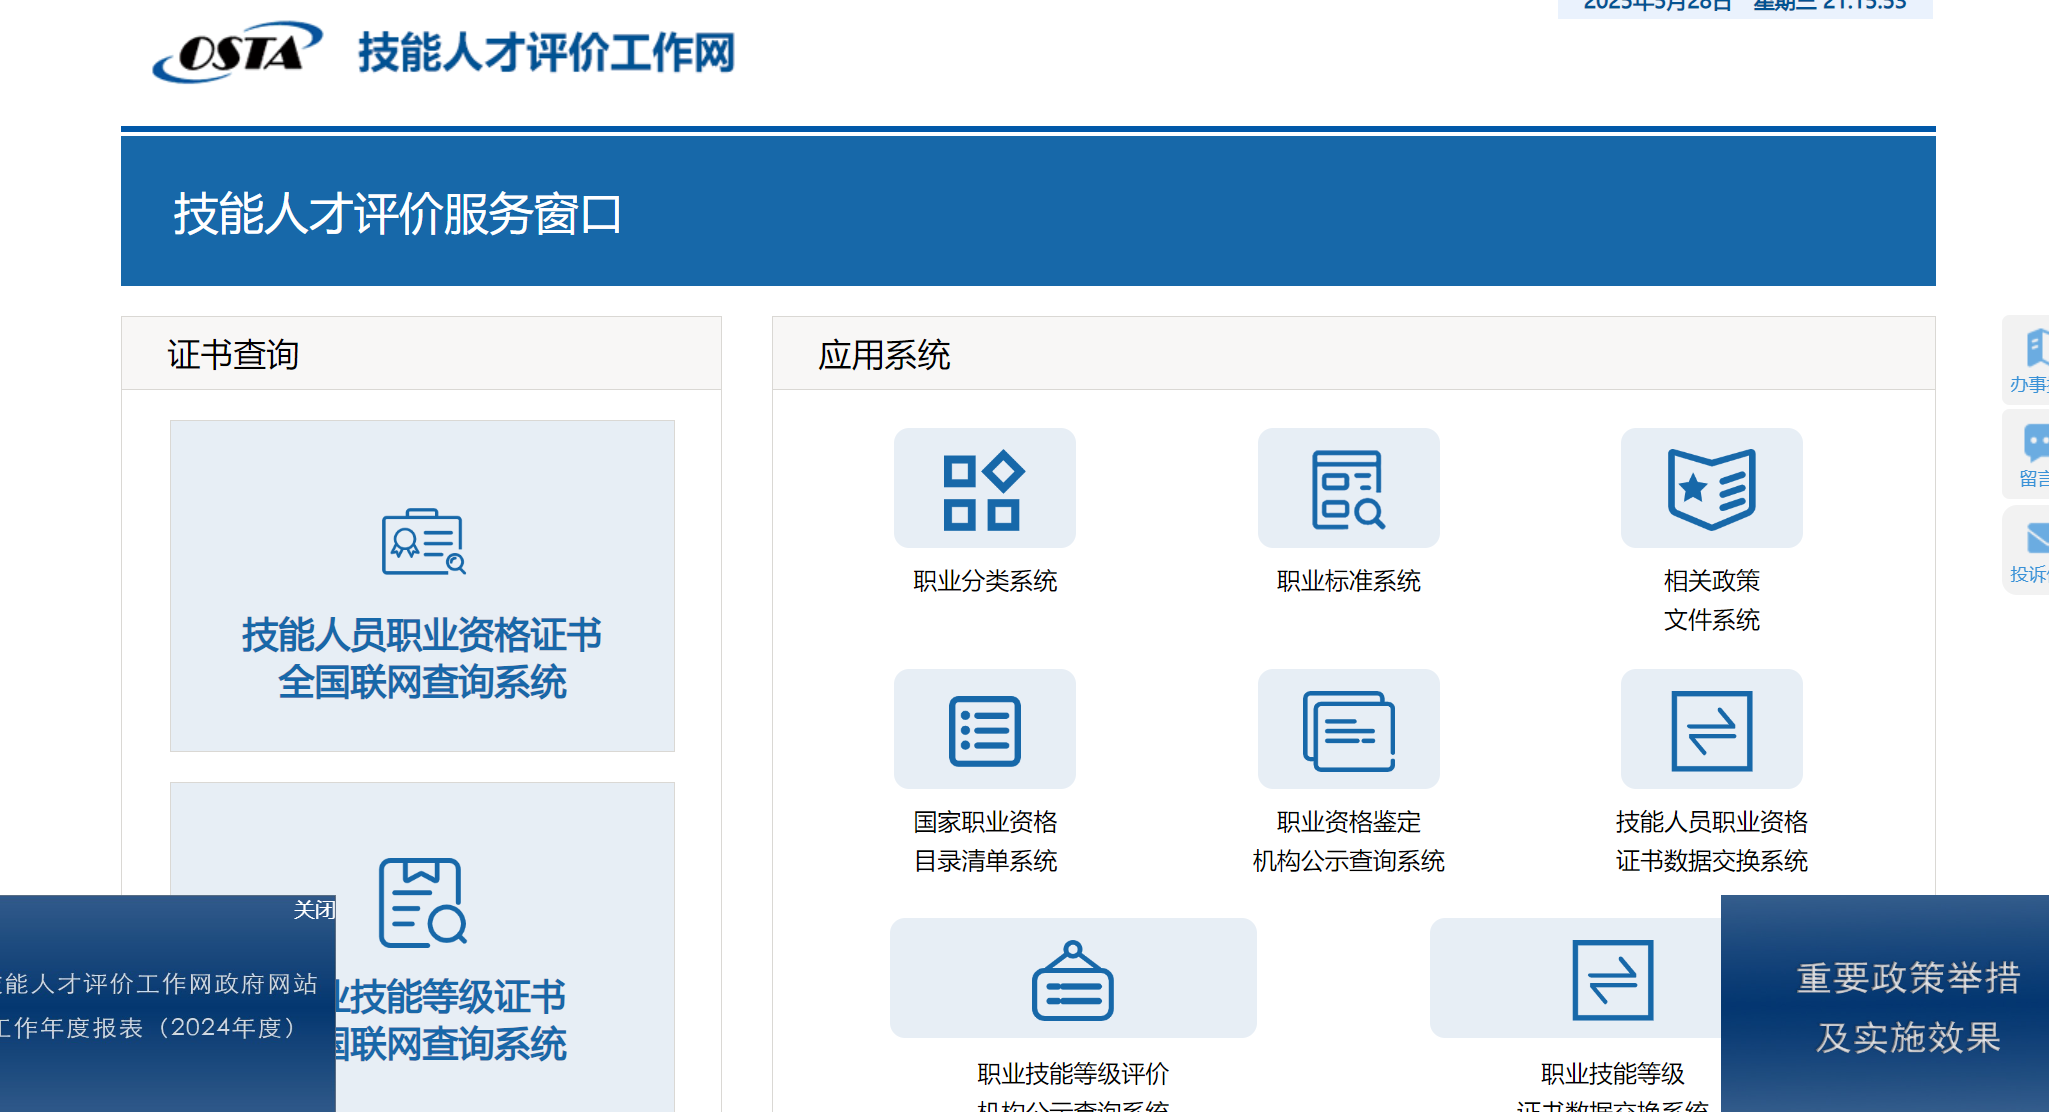Open the 职业分类系统 grid icon

coord(984,488)
